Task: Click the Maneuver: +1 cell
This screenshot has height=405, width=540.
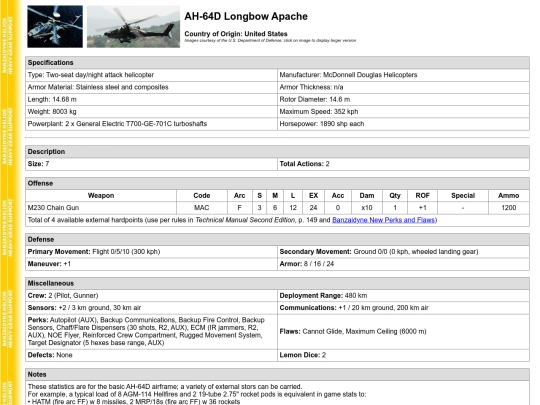Action: (x=151, y=264)
